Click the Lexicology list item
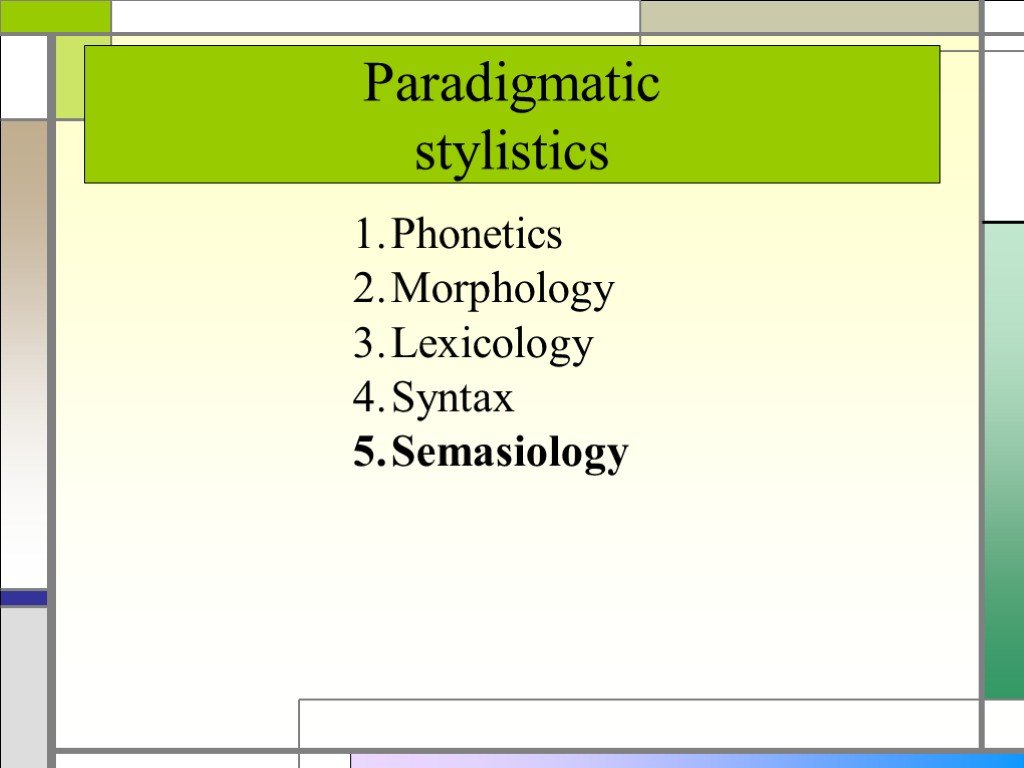This screenshot has width=1024, height=768. (492, 344)
